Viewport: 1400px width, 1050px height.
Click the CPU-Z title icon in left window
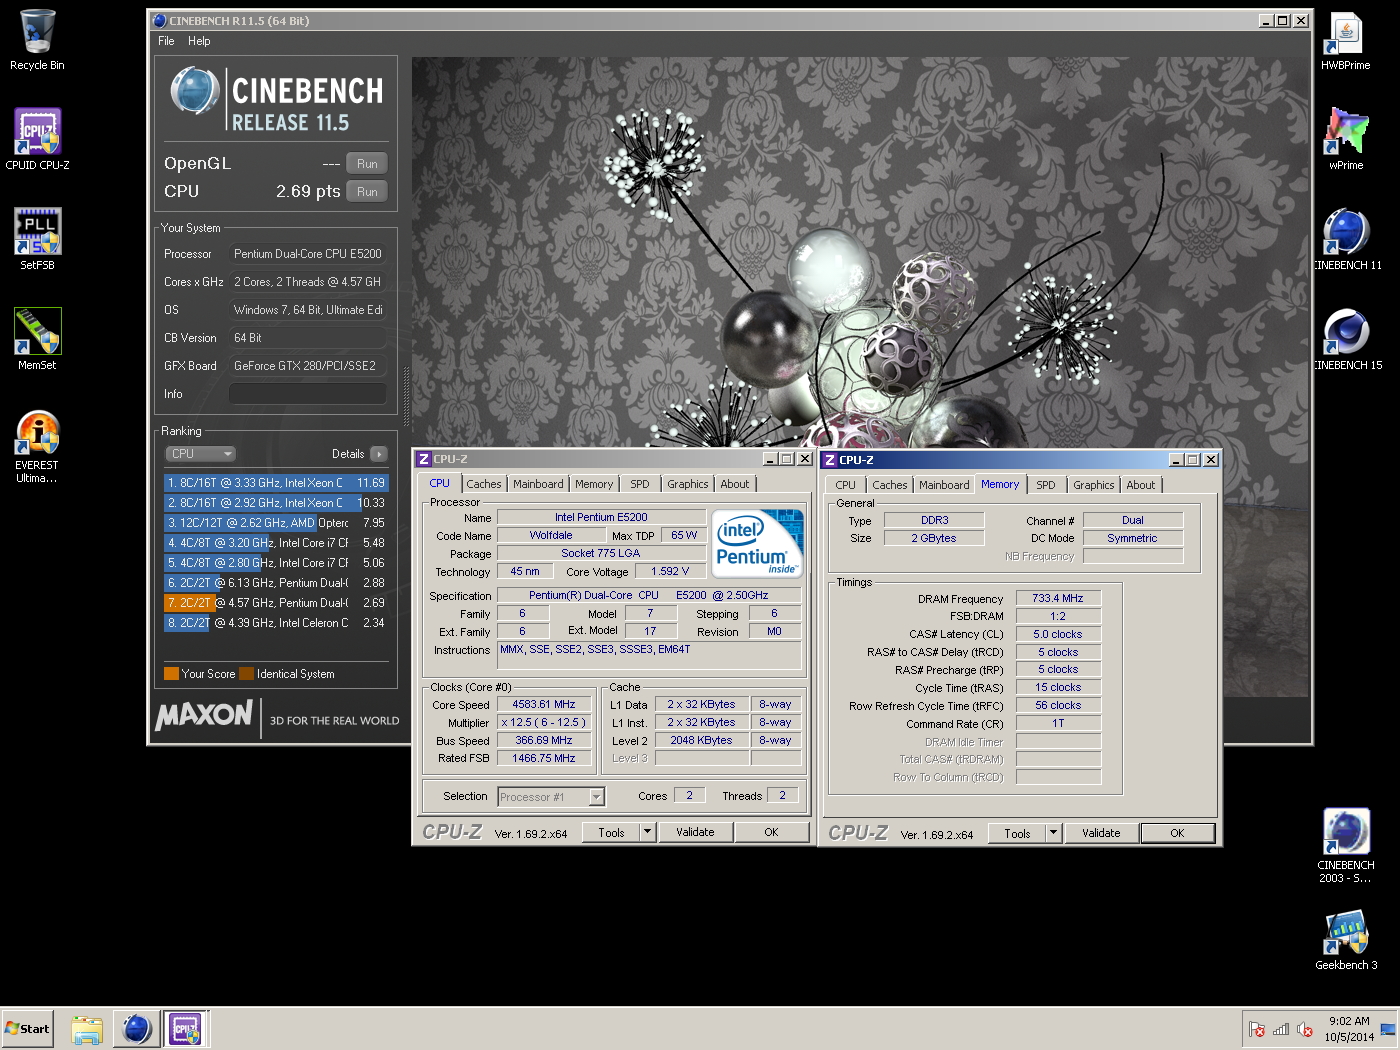click(x=424, y=459)
